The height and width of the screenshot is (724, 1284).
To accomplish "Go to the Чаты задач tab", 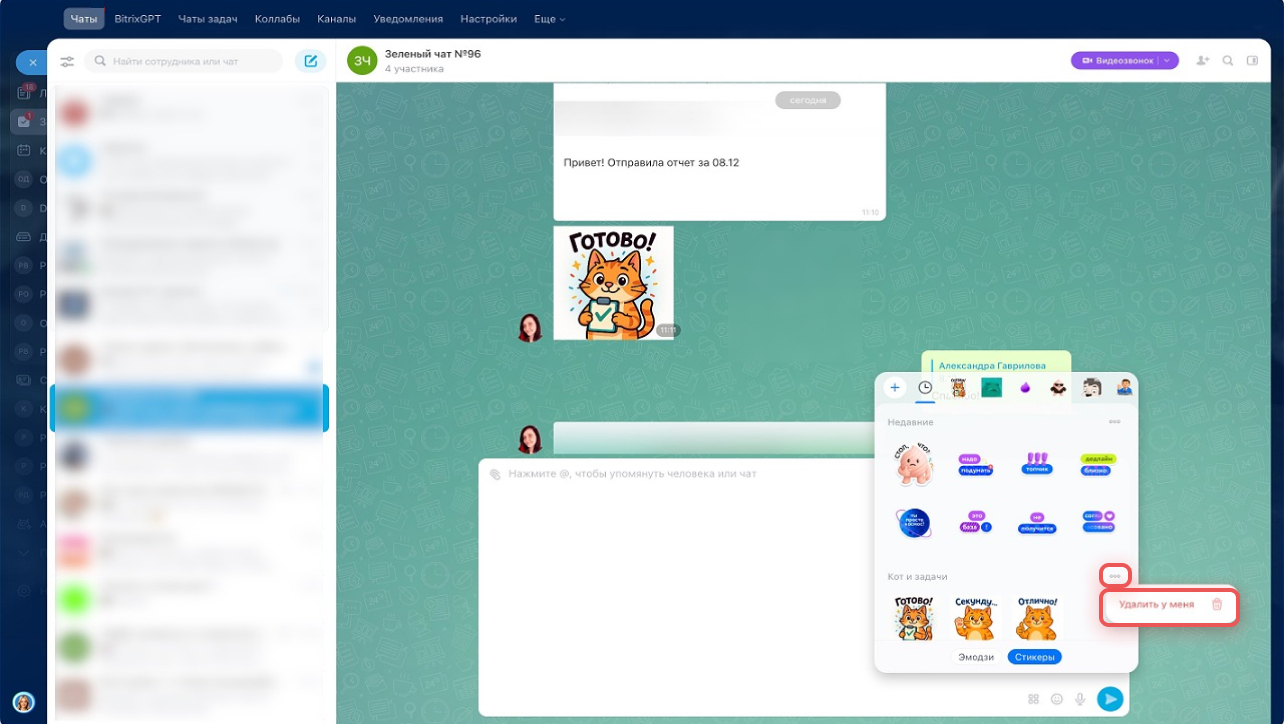I will tap(208, 19).
